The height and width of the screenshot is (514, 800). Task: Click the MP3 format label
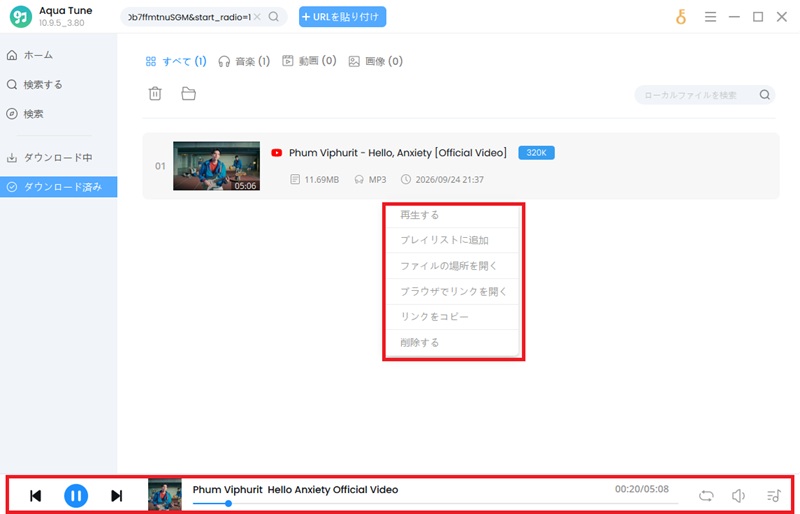[378, 180]
